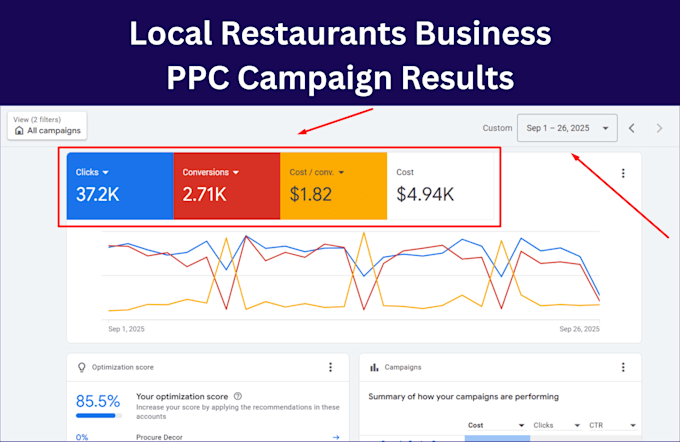Viewport: 680px width, 442px height.
Task: Open the Optimization score card three-dot menu
Action: pyautogui.click(x=330, y=367)
